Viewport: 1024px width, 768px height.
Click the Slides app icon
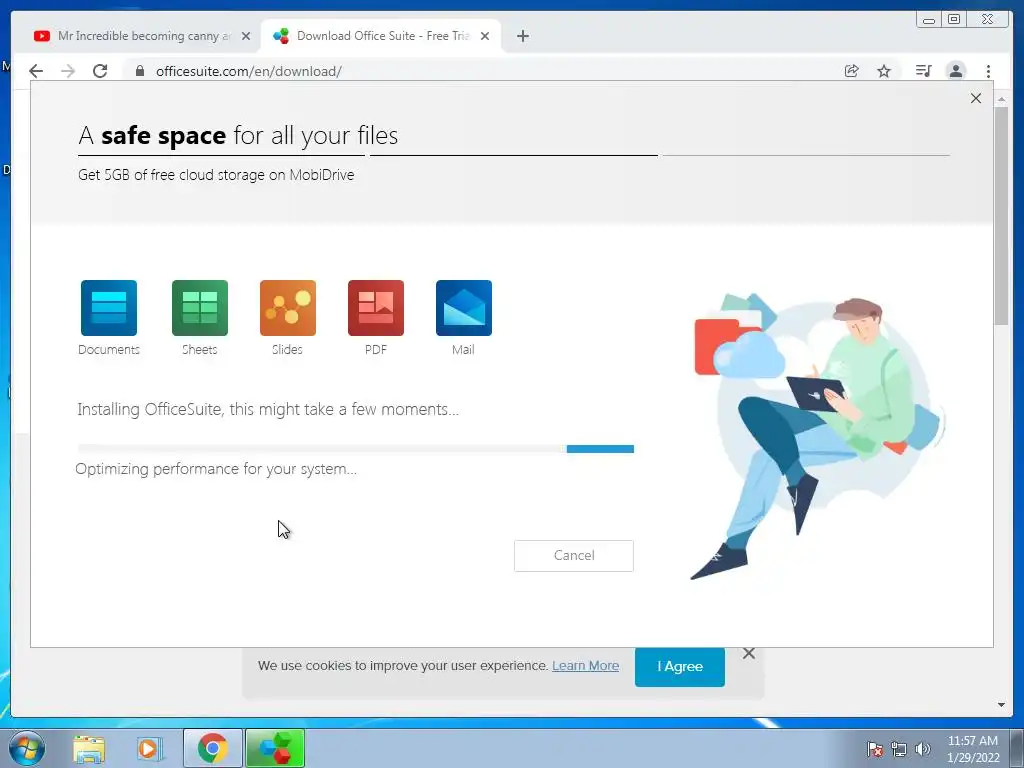click(x=288, y=308)
